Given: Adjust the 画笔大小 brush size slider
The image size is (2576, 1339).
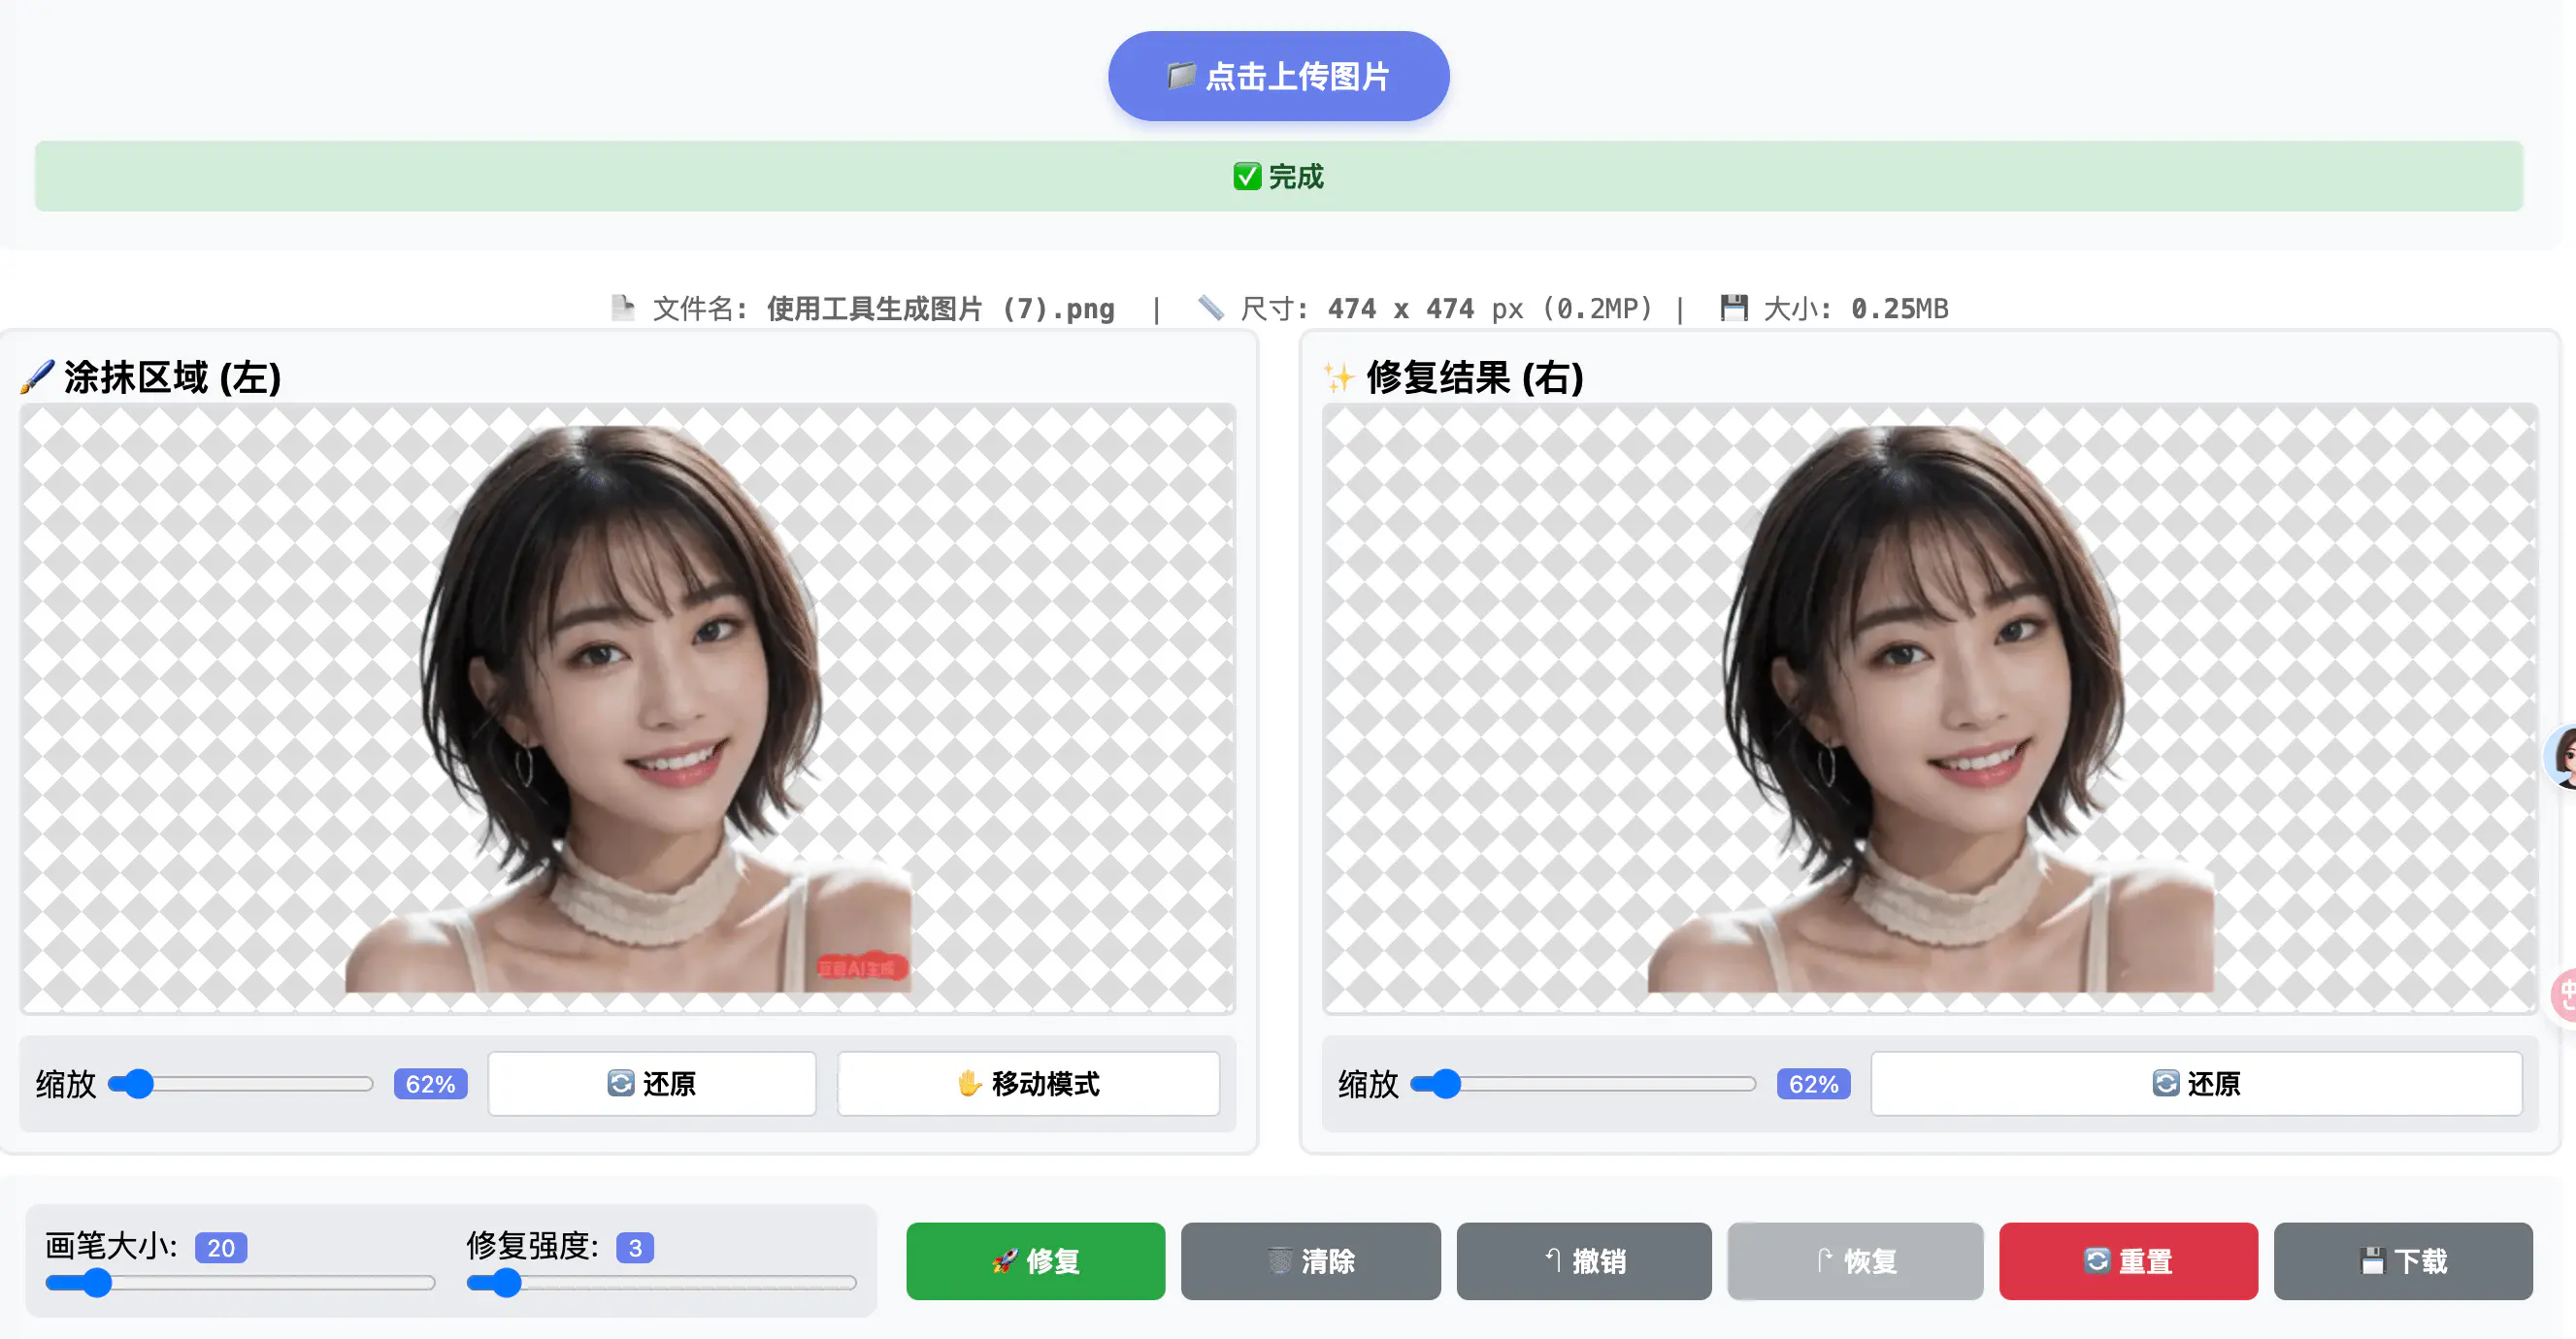Looking at the screenshot, I should (x=240, y=1283).
